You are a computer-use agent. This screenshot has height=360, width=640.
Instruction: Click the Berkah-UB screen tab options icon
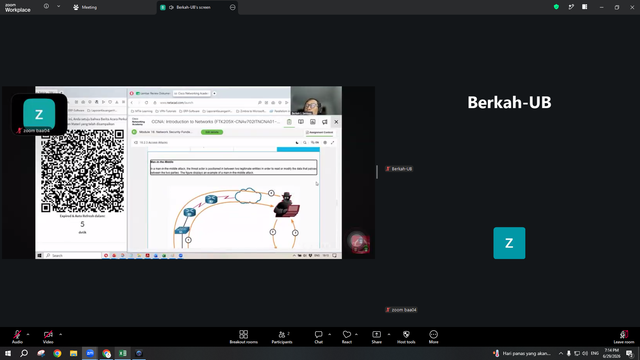(x=233, y=7)
